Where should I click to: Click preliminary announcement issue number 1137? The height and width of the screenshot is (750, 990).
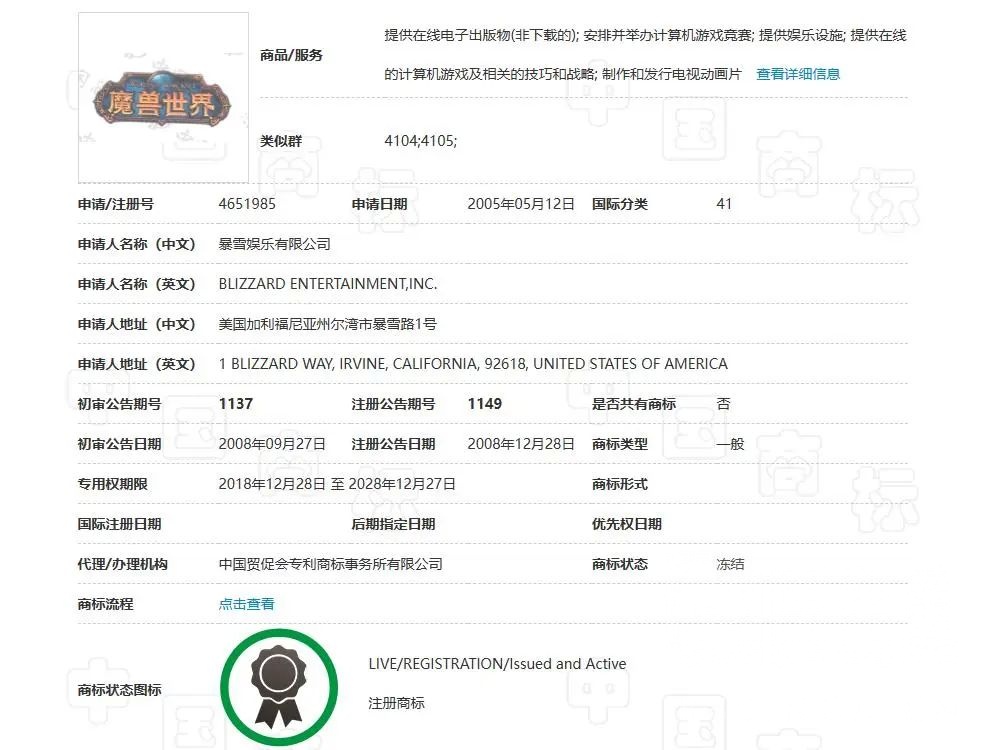(x=236, y=404)
